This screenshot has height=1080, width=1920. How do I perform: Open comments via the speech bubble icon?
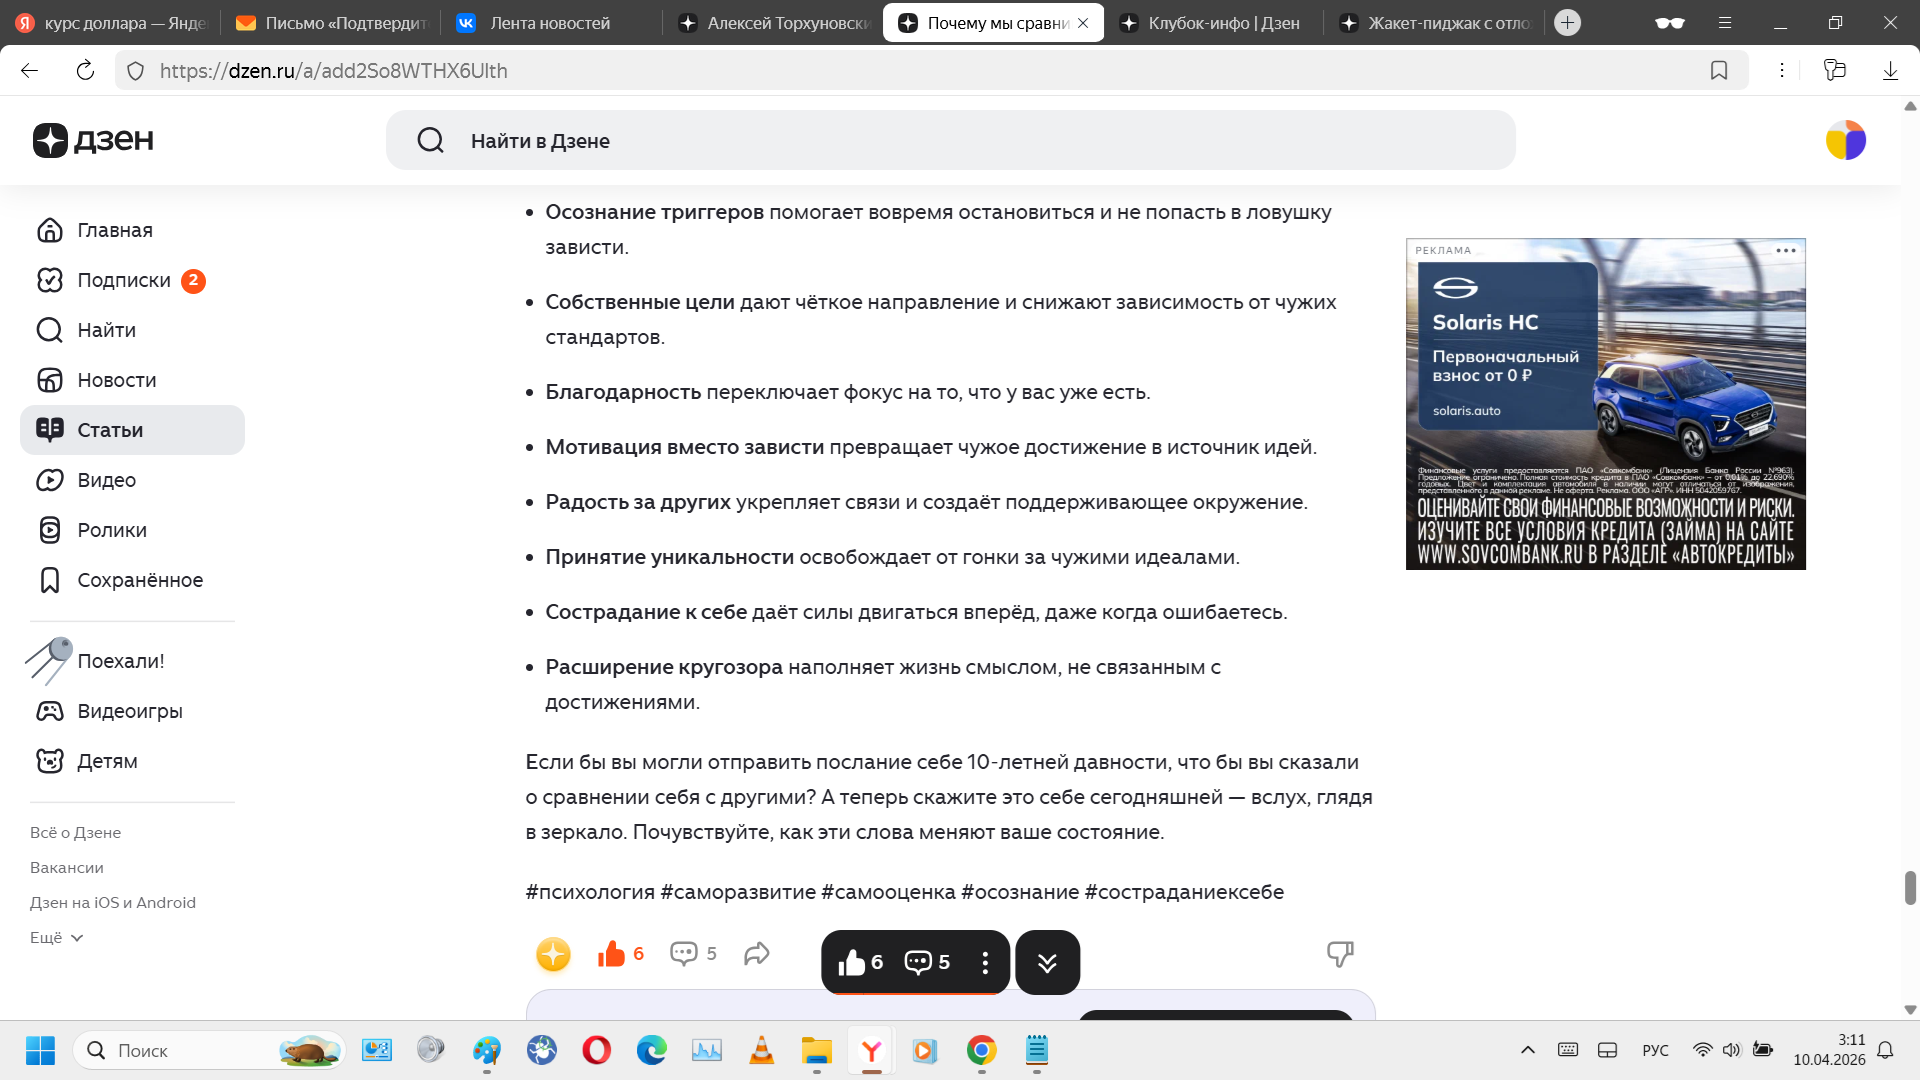[x=684, y=954]
